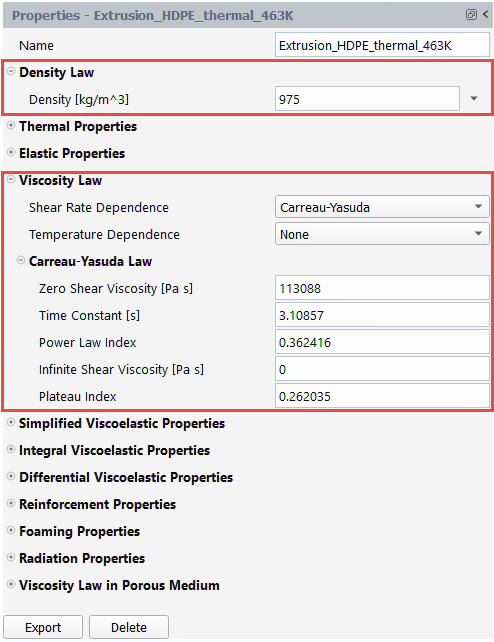Collapse the Density Law section

click(11, 72)
